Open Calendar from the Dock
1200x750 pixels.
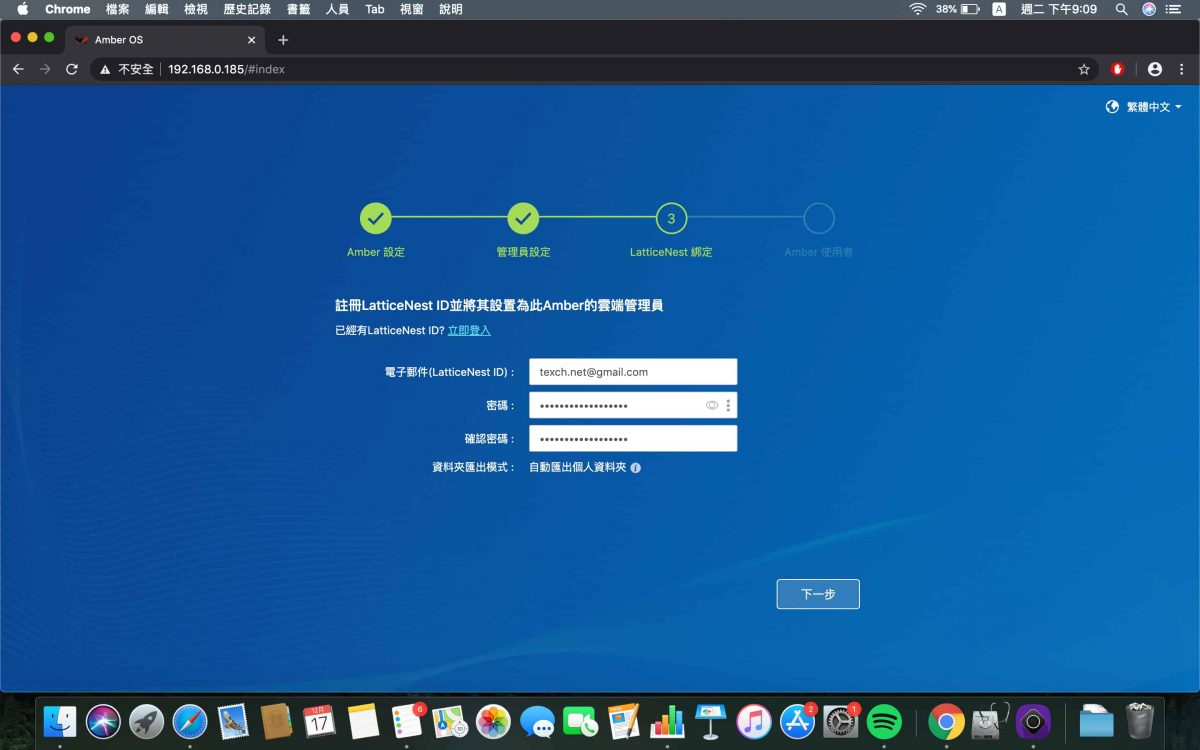(319, 721)
